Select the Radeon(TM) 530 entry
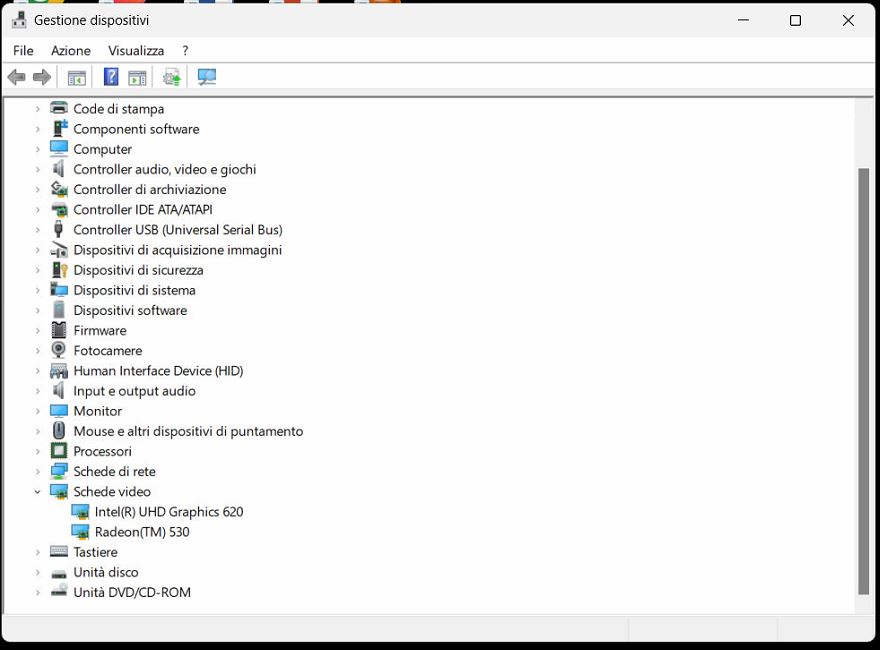This screenshot has width=880, height=650. click(x=142, y=532)
